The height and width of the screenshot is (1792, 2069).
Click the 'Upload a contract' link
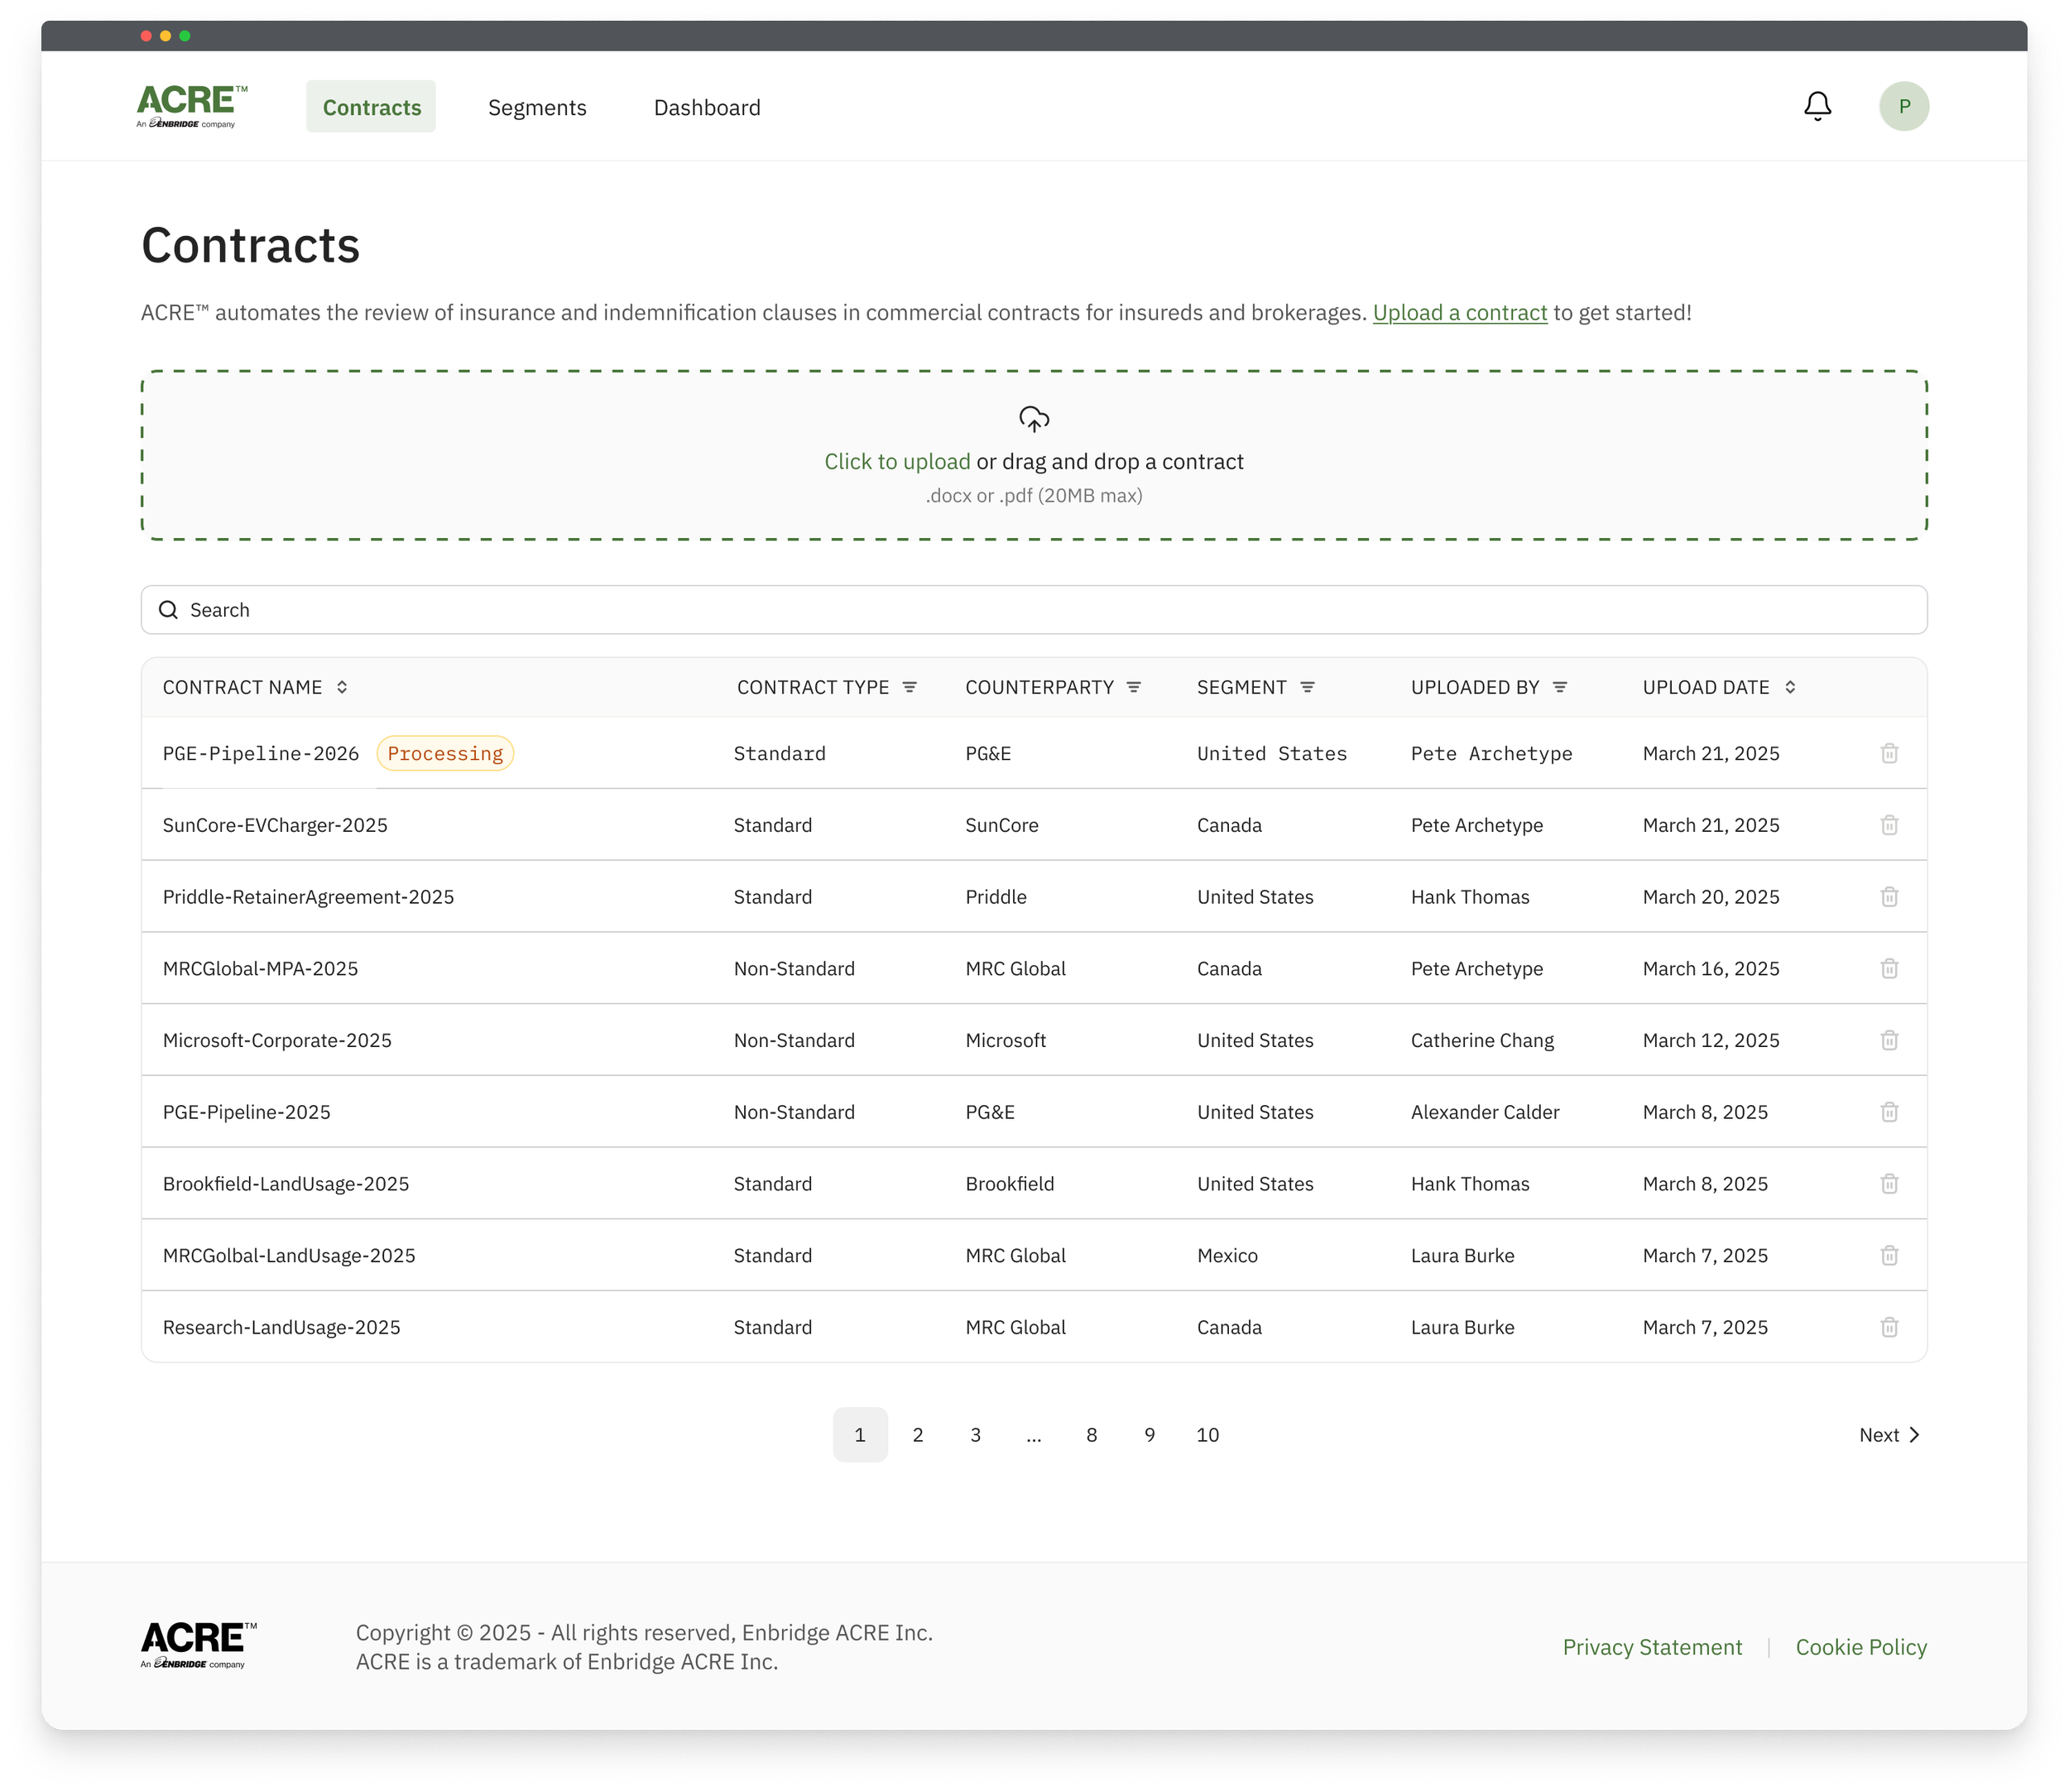pyautogui.click(x=1459, y=313)
